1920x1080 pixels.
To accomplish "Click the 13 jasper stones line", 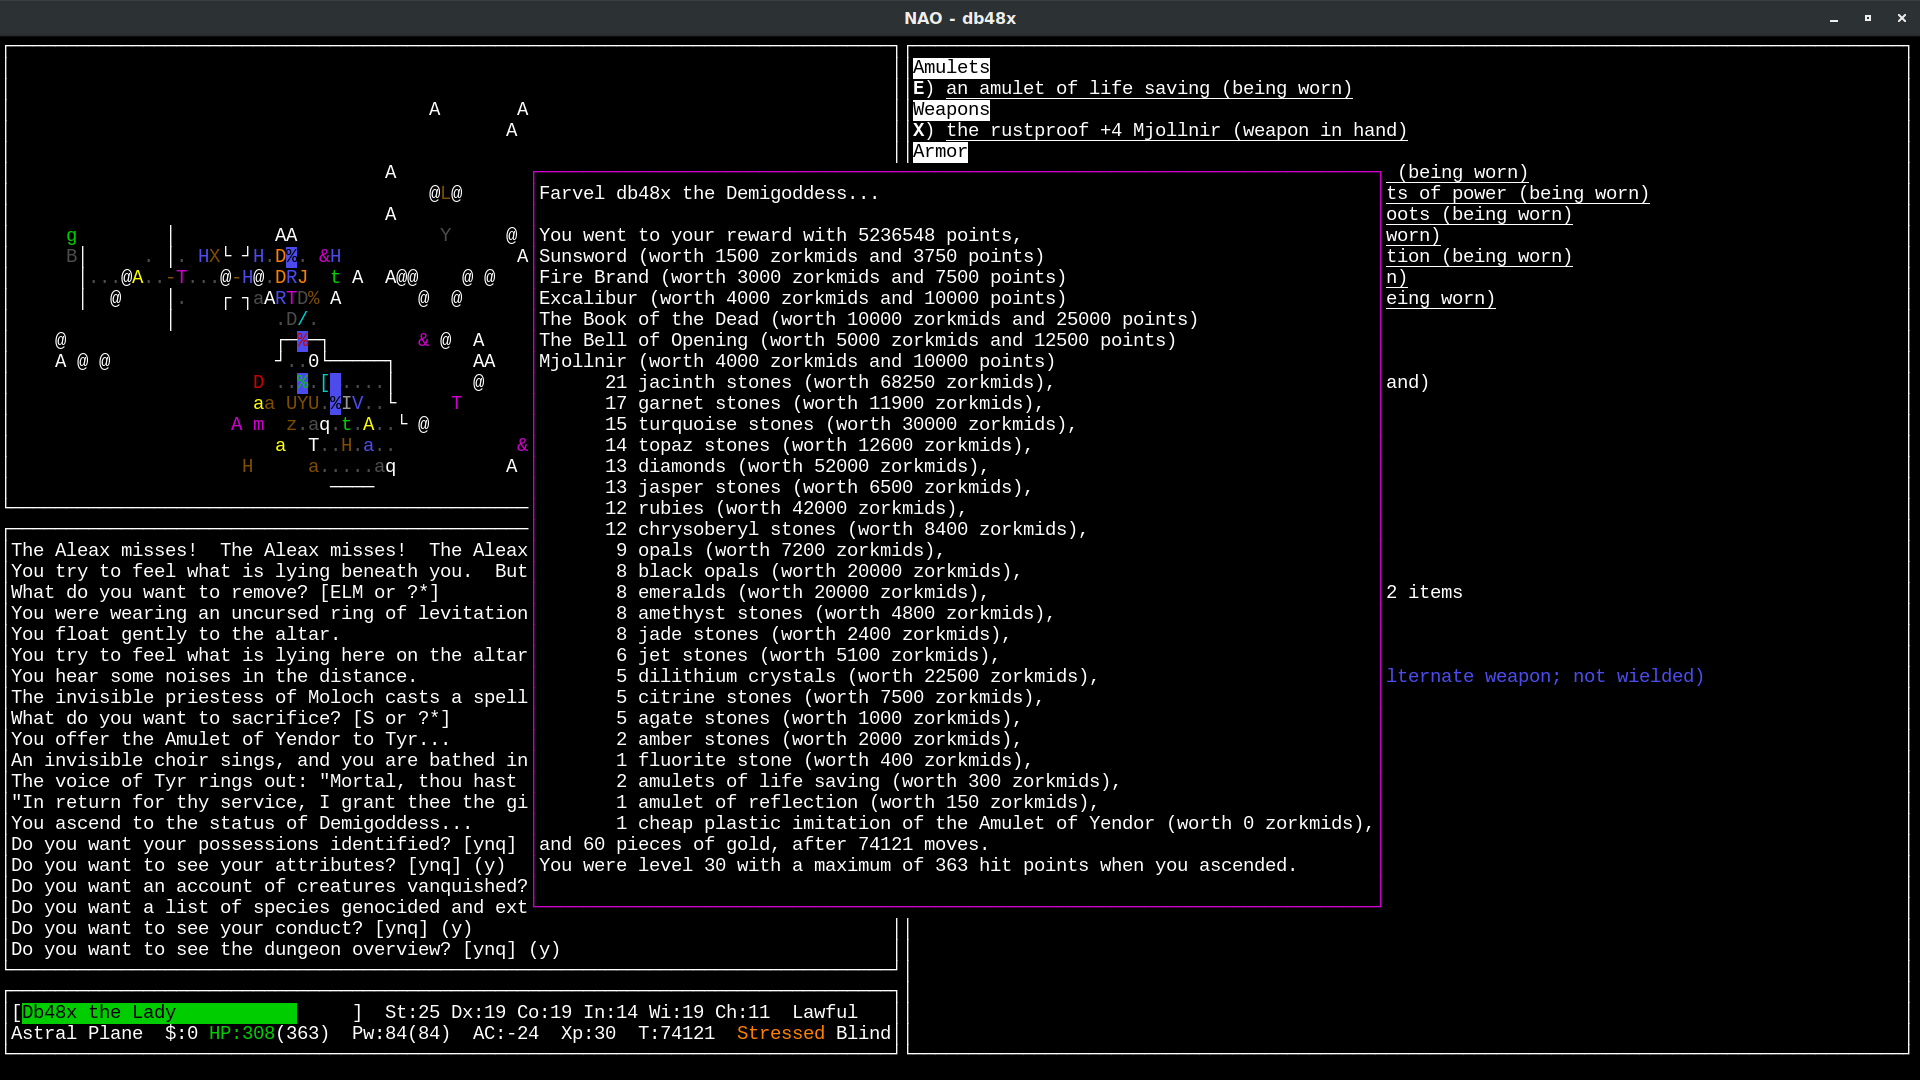I will click(x=818, y=487).
